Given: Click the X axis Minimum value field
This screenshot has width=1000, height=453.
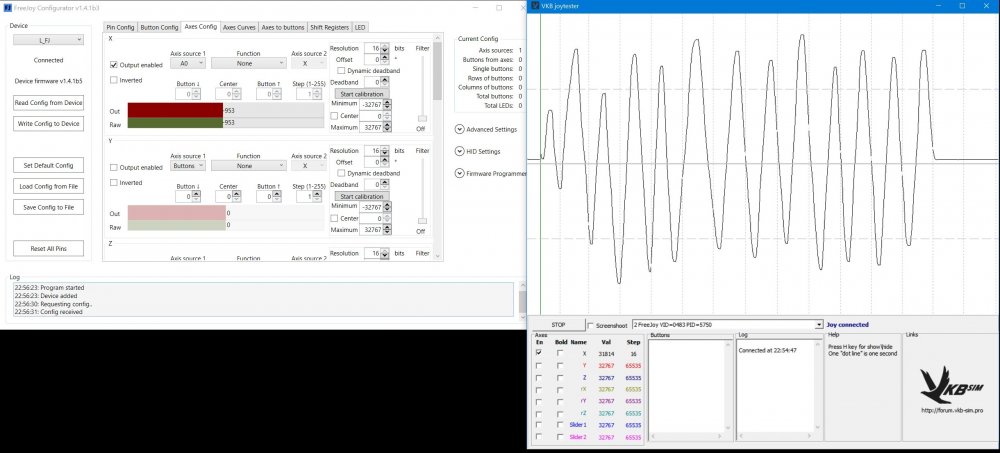Looking at the screenshot, I should 373,104.
